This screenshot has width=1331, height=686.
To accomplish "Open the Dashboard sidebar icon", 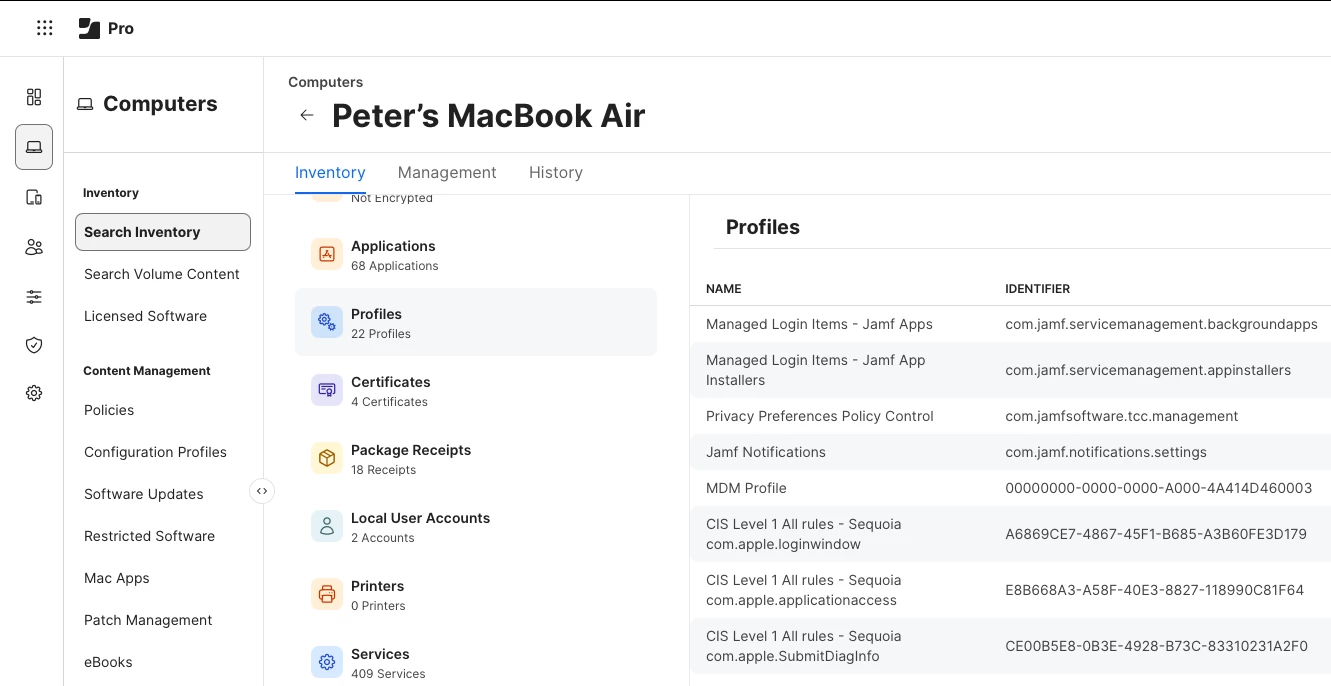I will tap(34, 97).
